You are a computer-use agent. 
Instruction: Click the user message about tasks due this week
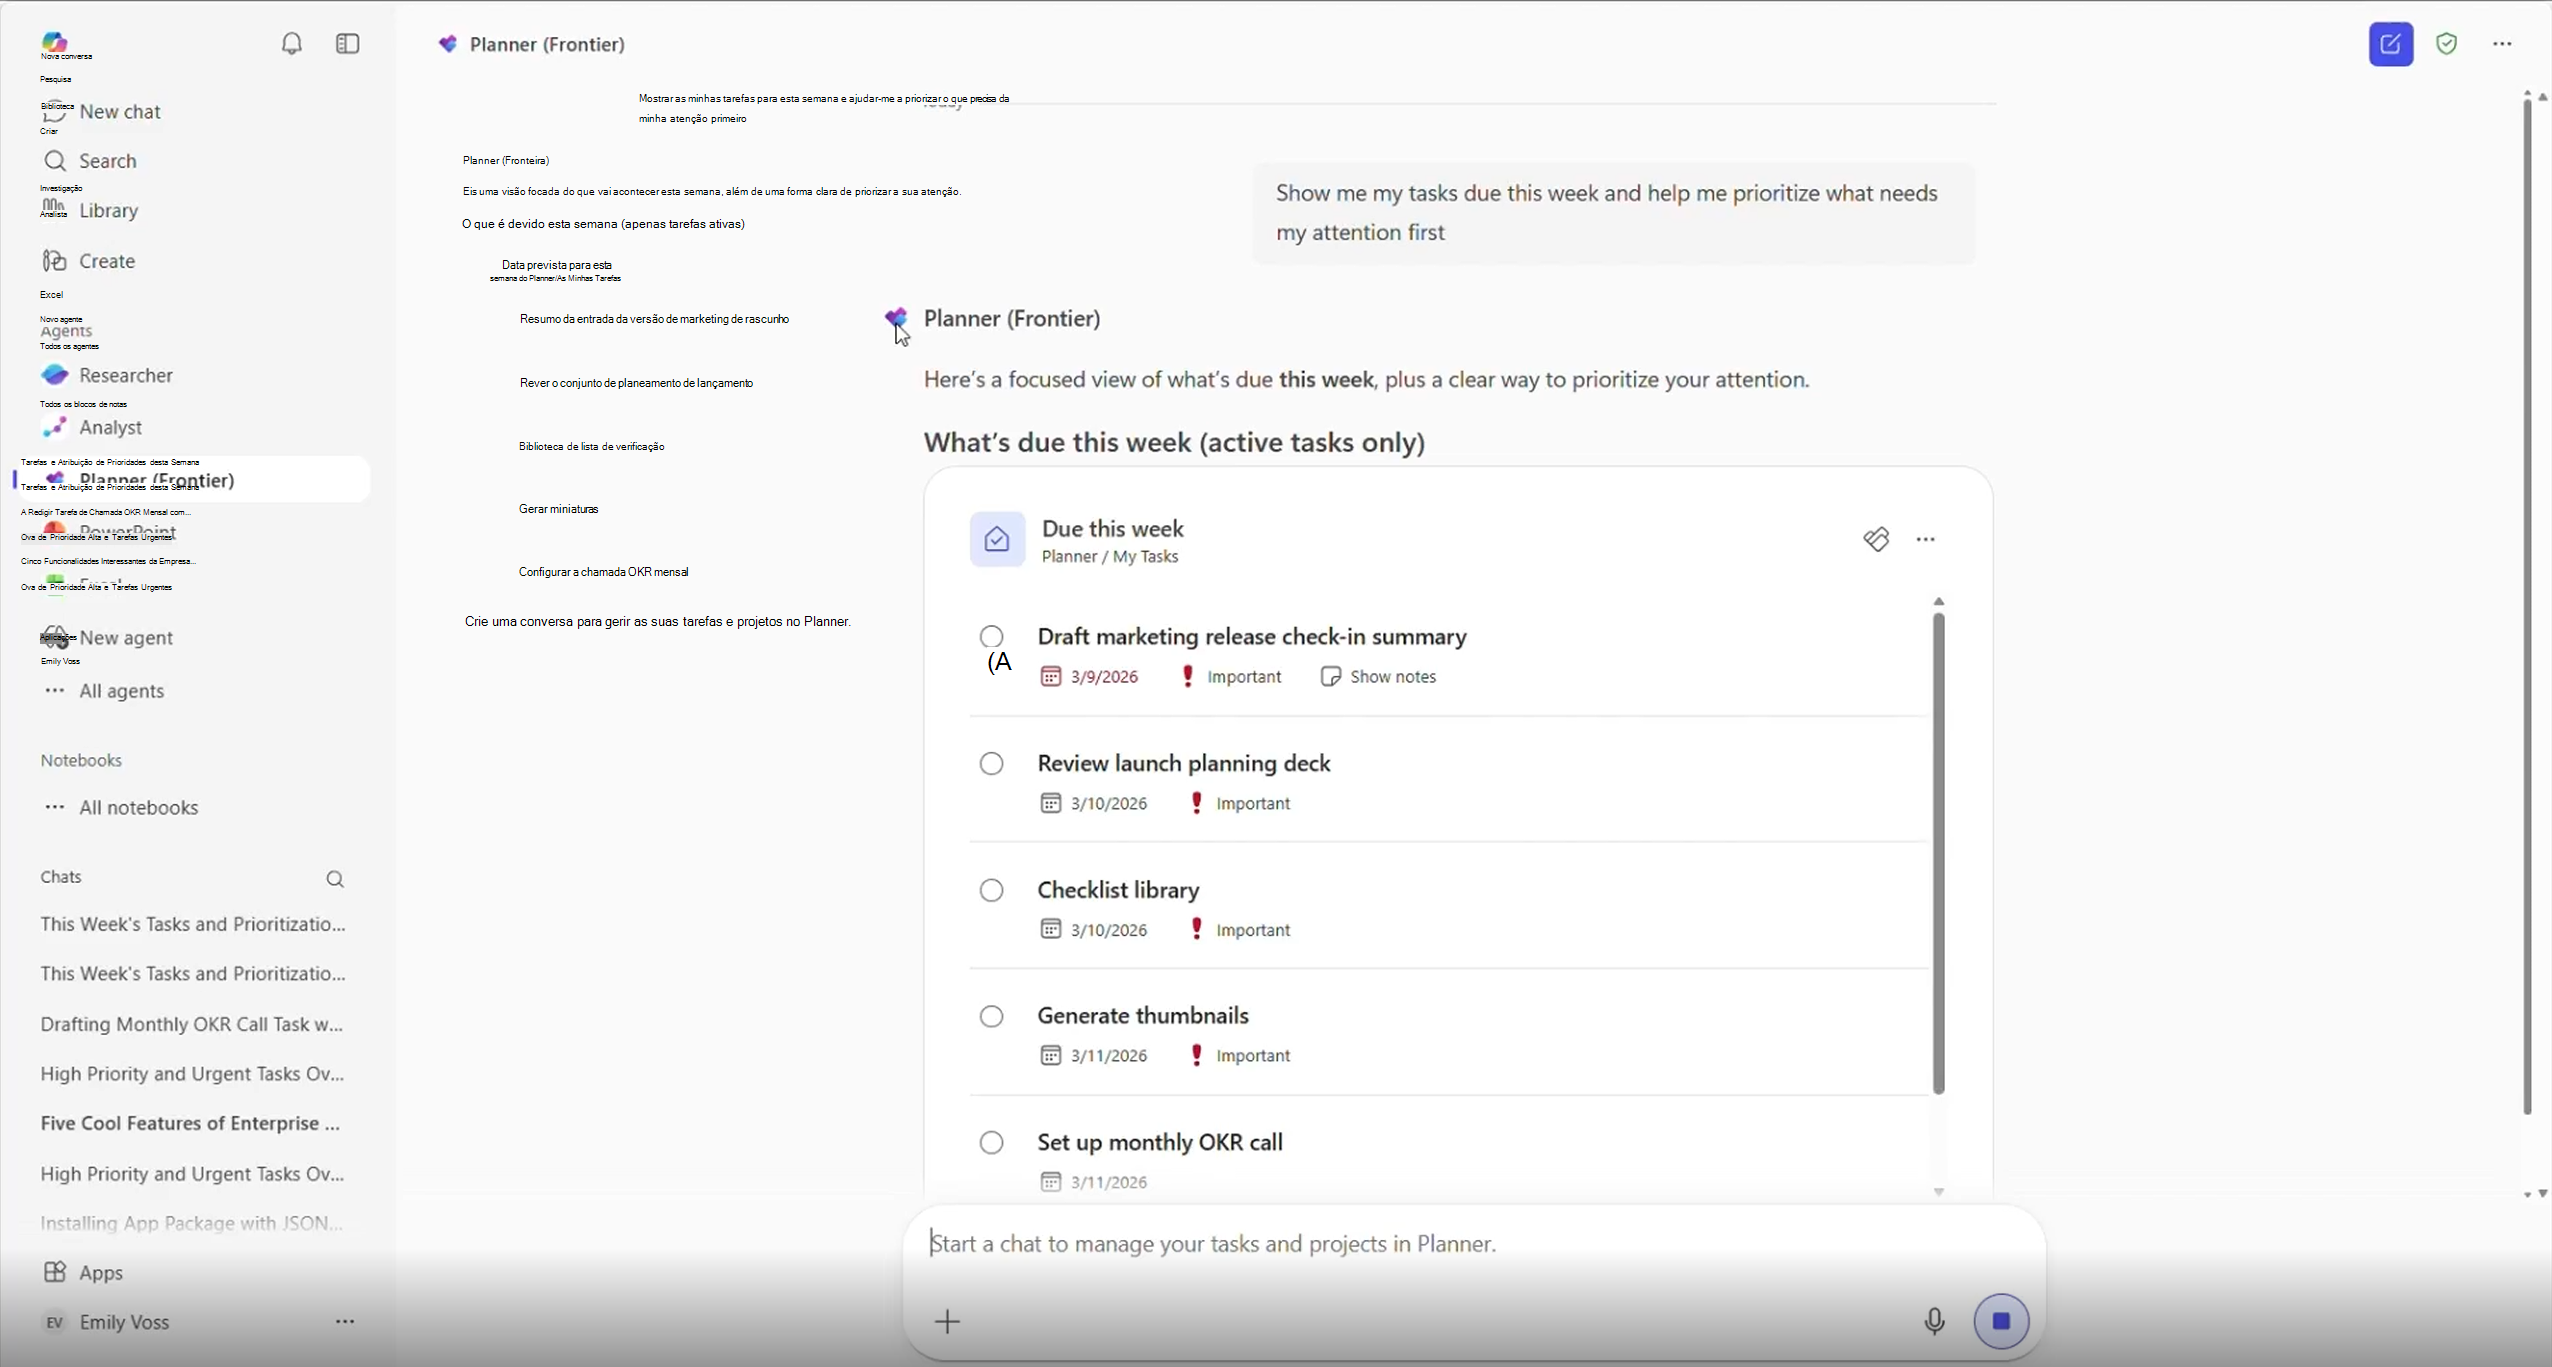tap(1613, 213)
